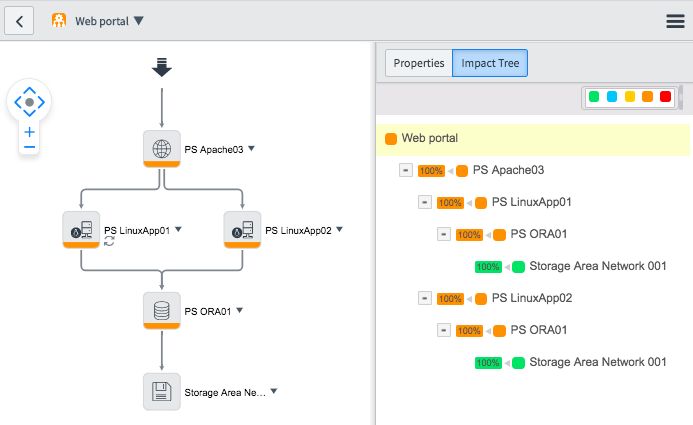Switch to the Properties tab

pos(419,63)
